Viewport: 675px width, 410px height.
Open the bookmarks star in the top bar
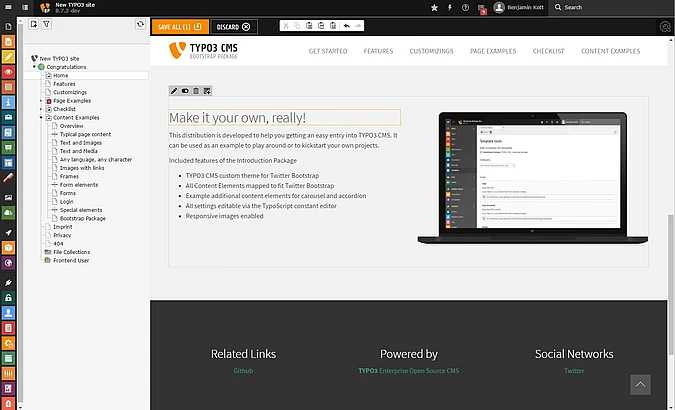[433, 7]
